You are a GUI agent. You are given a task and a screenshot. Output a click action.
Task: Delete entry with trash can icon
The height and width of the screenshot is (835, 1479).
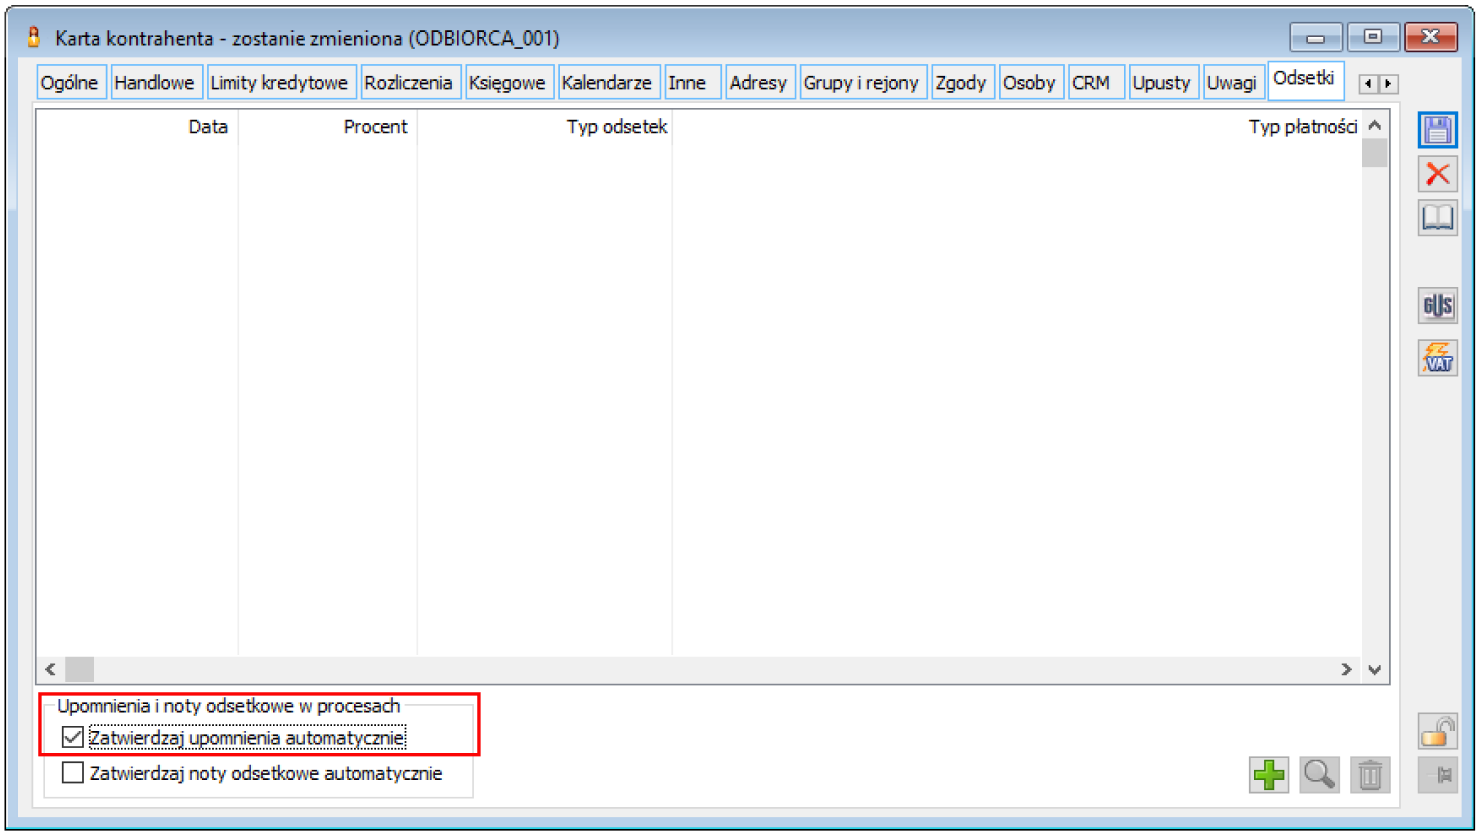point(1370,775)
